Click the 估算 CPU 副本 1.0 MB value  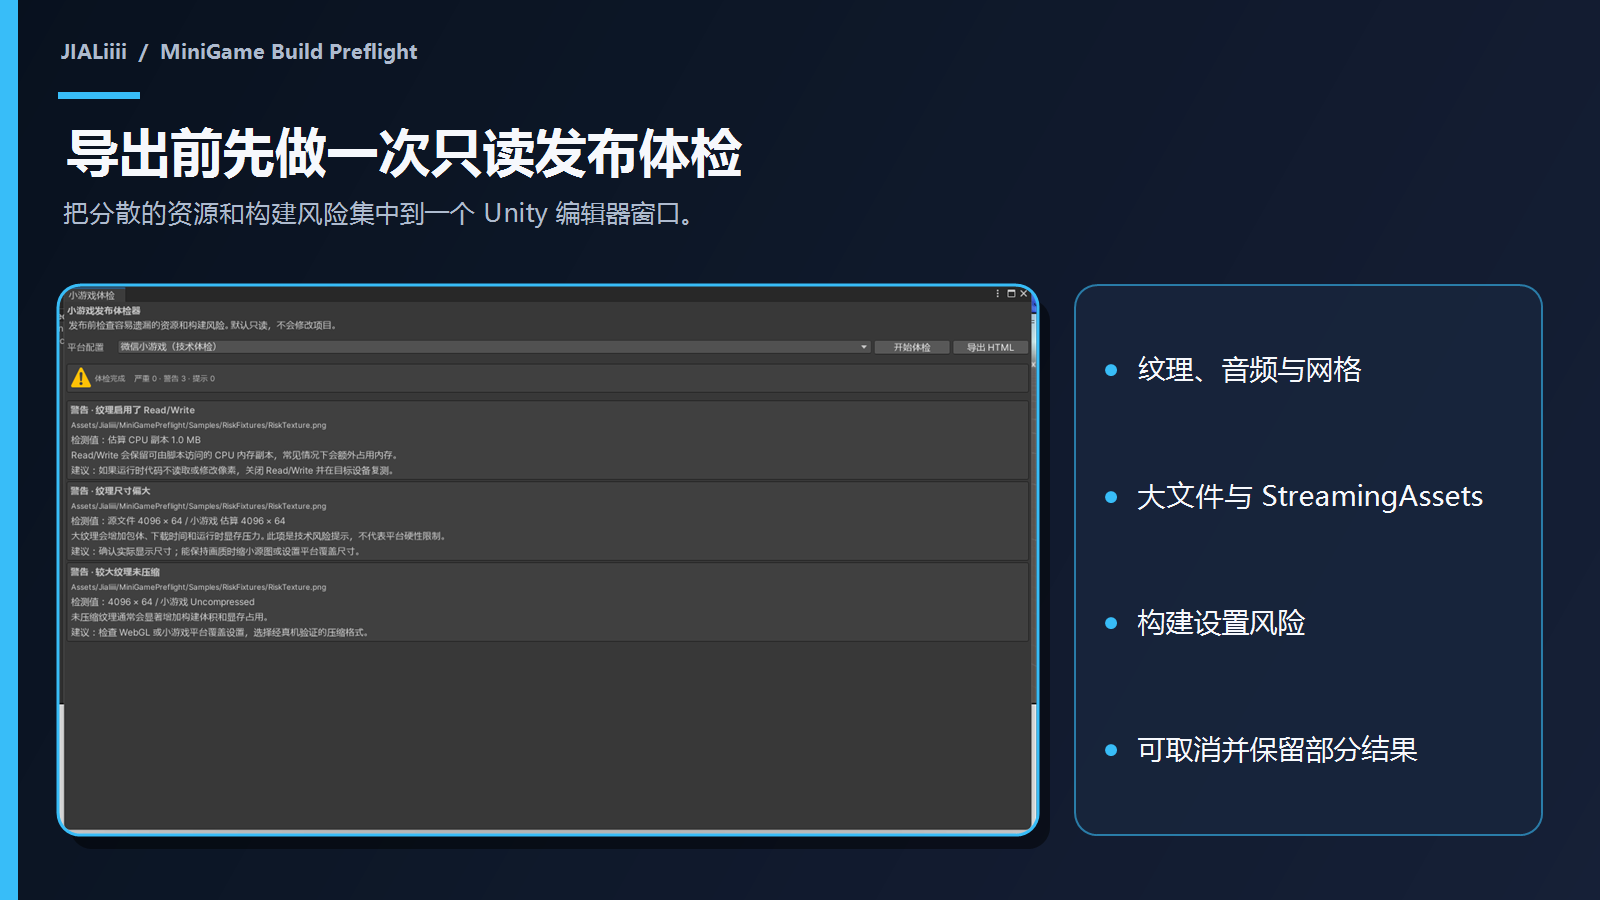154,440
